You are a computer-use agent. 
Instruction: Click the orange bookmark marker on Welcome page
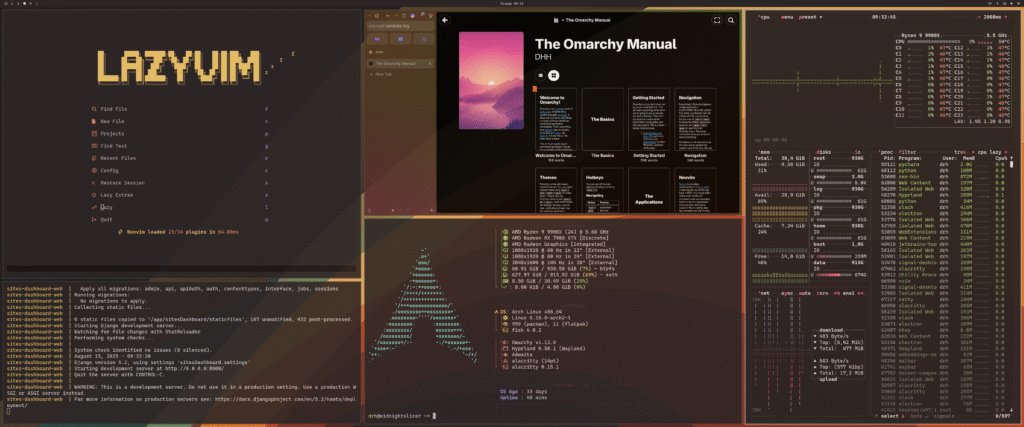click(x=534, y=89)
